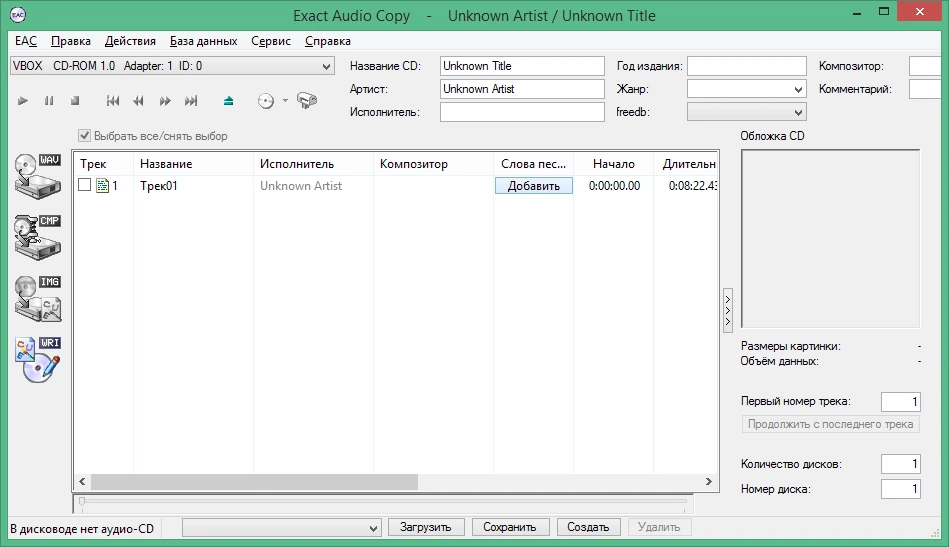Click the WRI write CD icon
This screenshot has width=949, height=547.
coord(38,359)
